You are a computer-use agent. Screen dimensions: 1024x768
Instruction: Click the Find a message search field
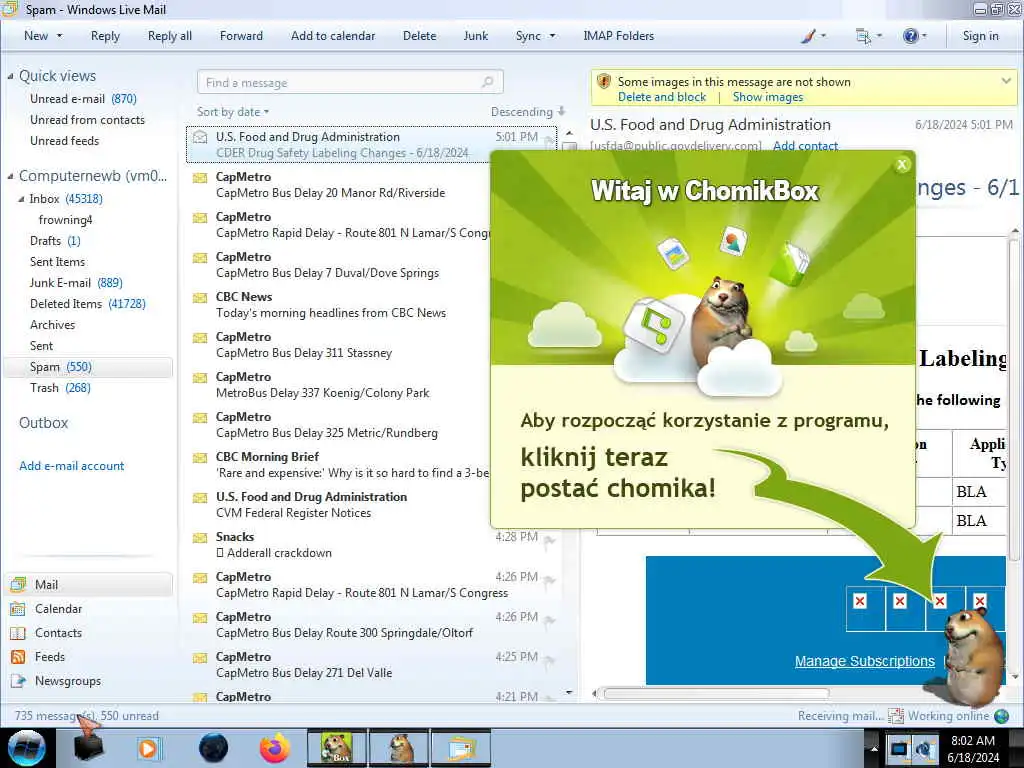click(x=349, y=82)
